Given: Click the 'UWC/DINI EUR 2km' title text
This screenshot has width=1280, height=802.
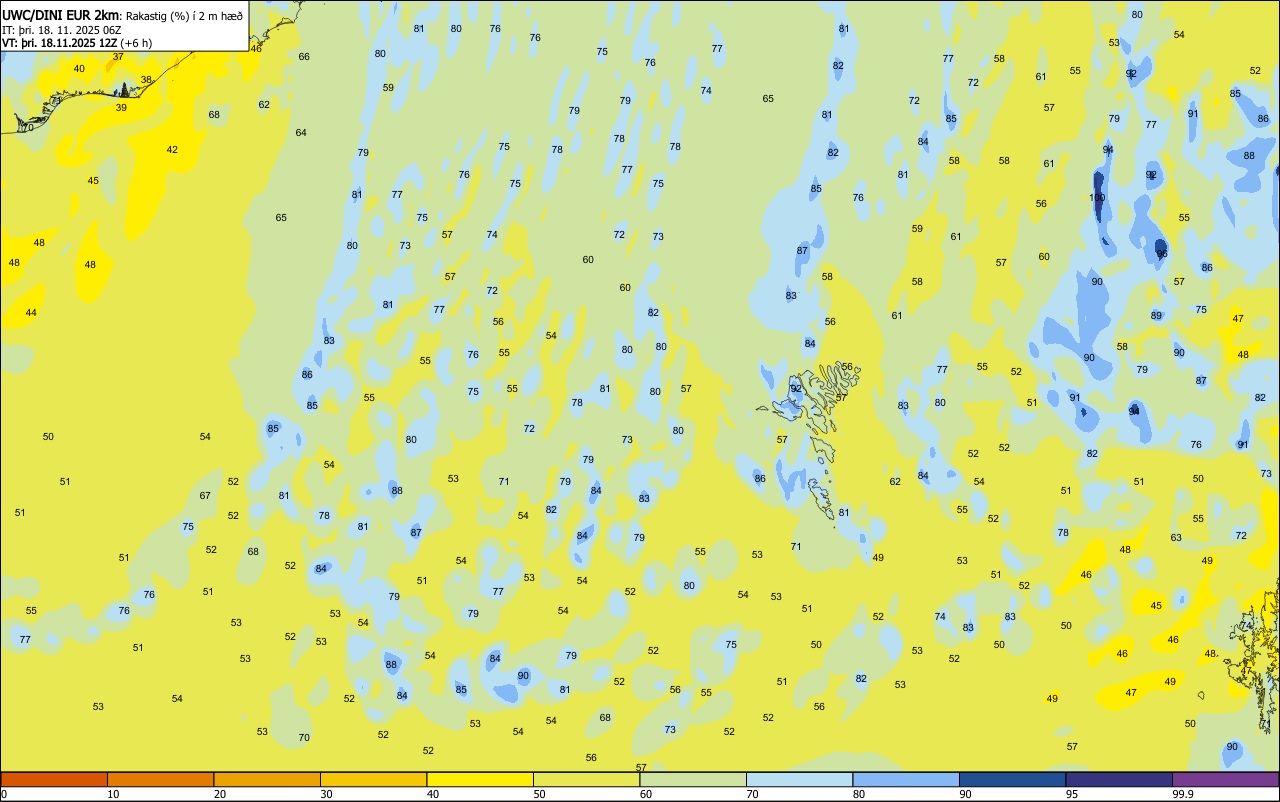Looking at the screenshot, I should [x=61, y=15].
